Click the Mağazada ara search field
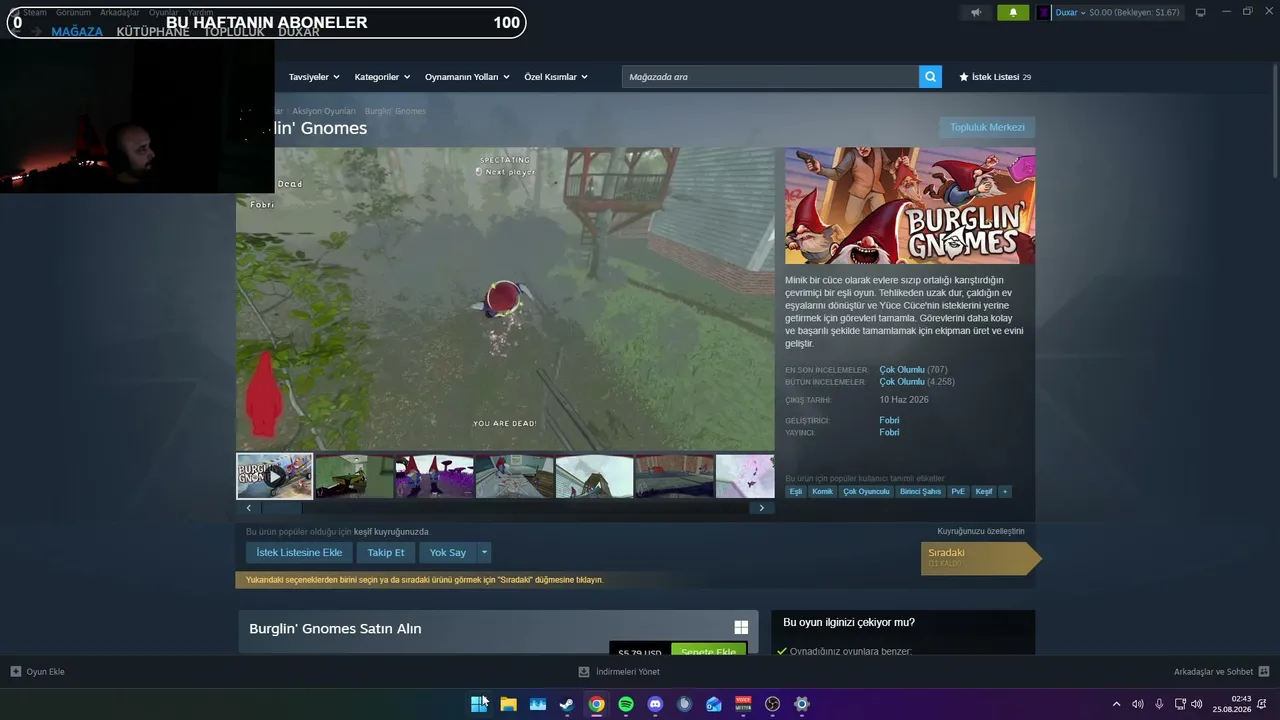 (770, 77)
